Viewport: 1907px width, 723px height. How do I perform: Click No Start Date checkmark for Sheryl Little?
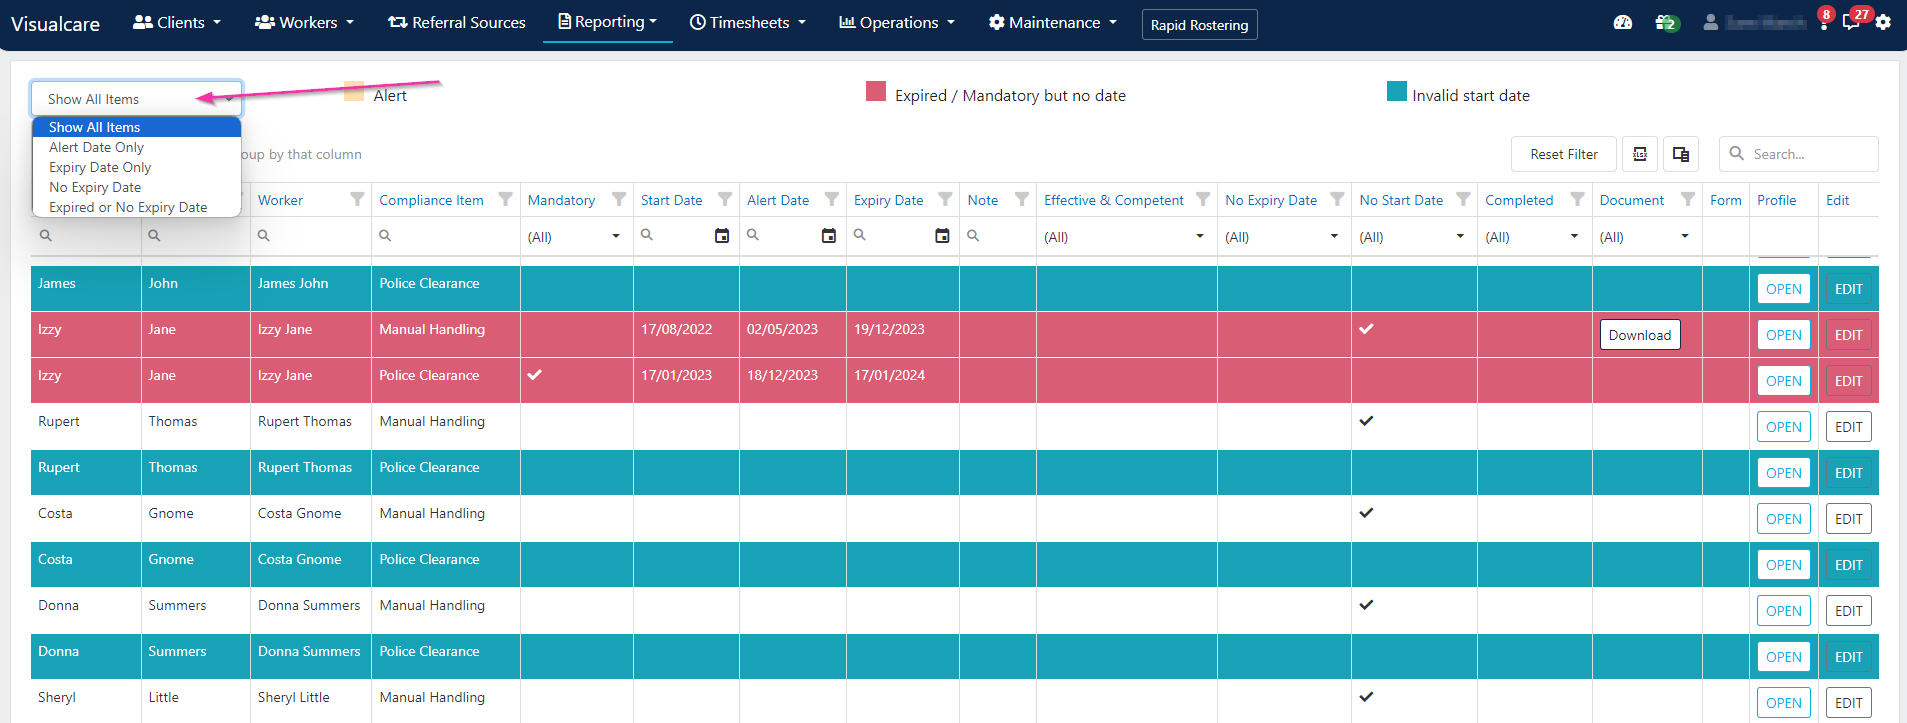point(1366,697)
